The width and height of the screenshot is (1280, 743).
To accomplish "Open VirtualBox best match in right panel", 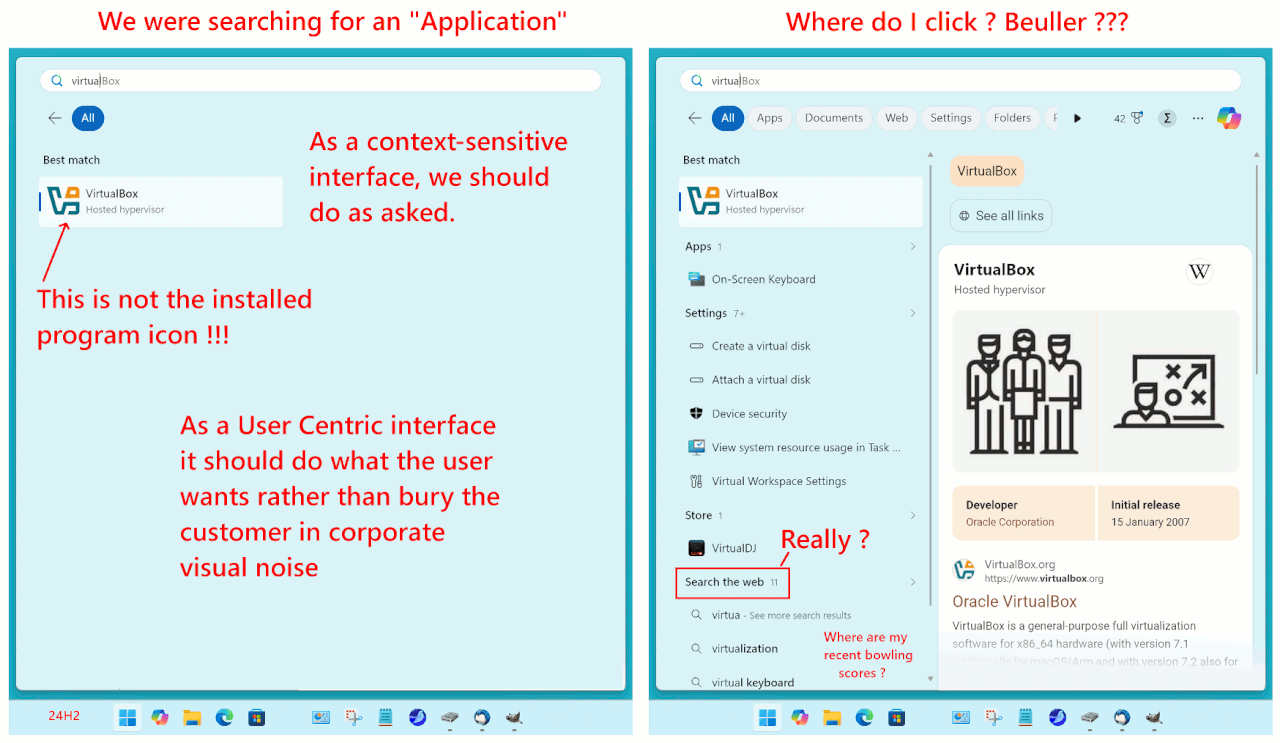I will [x=801, y=201].
